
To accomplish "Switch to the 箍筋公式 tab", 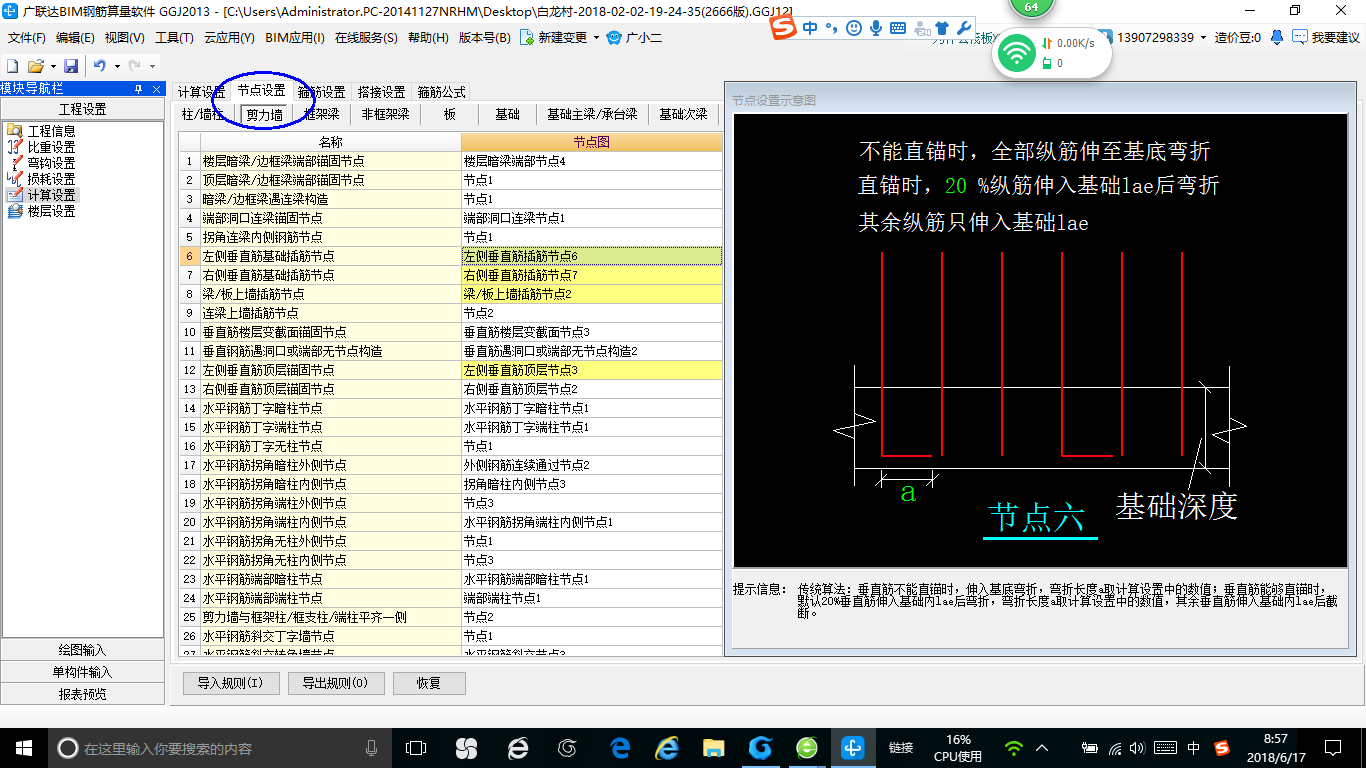I will [441, 92].
